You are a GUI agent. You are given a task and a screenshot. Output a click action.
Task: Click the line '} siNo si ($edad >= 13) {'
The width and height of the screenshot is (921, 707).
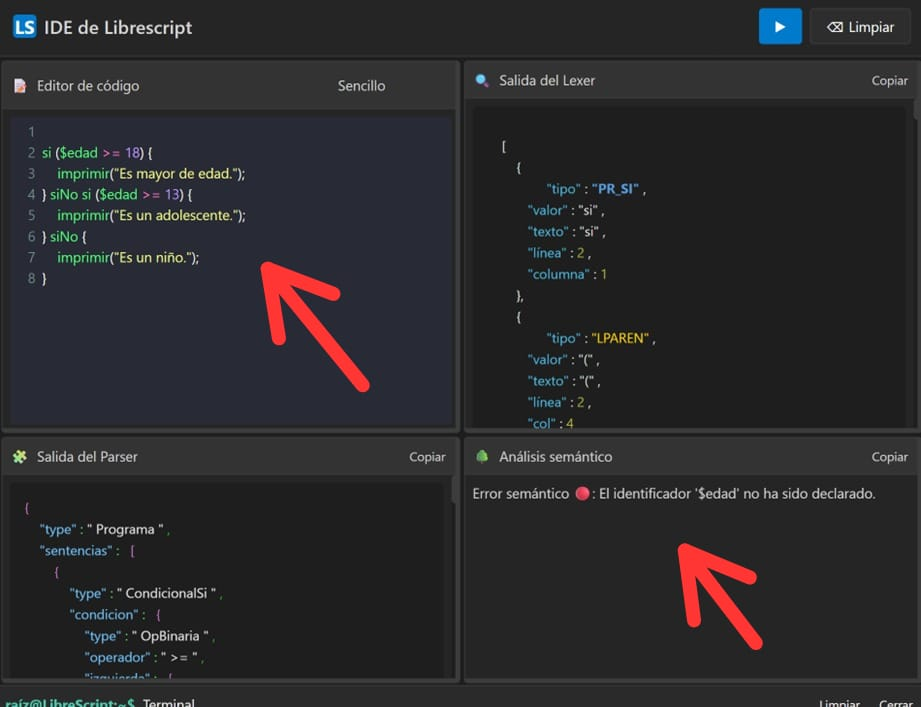(x=117, y=194)
